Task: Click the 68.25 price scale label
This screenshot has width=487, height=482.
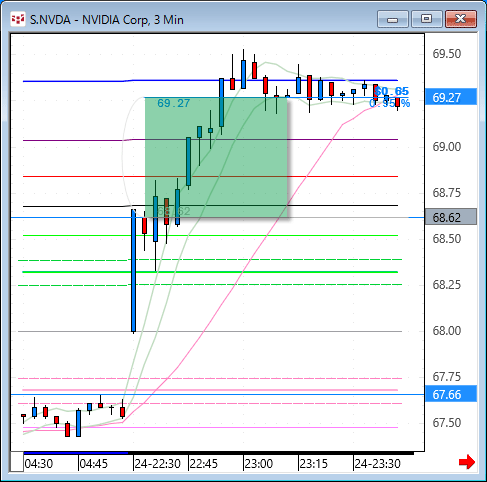Action: pos(447,284)
